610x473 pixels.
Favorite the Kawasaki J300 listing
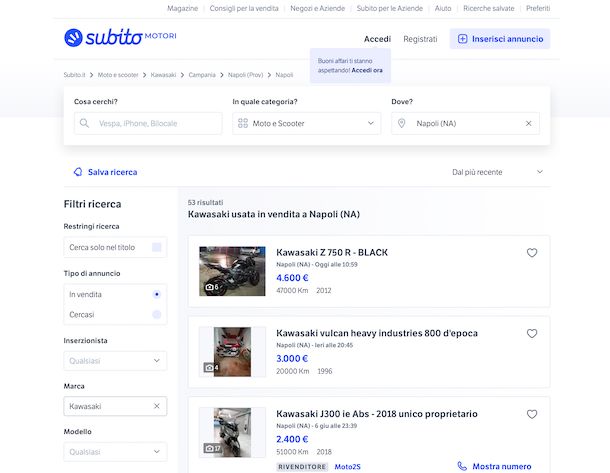532,414
